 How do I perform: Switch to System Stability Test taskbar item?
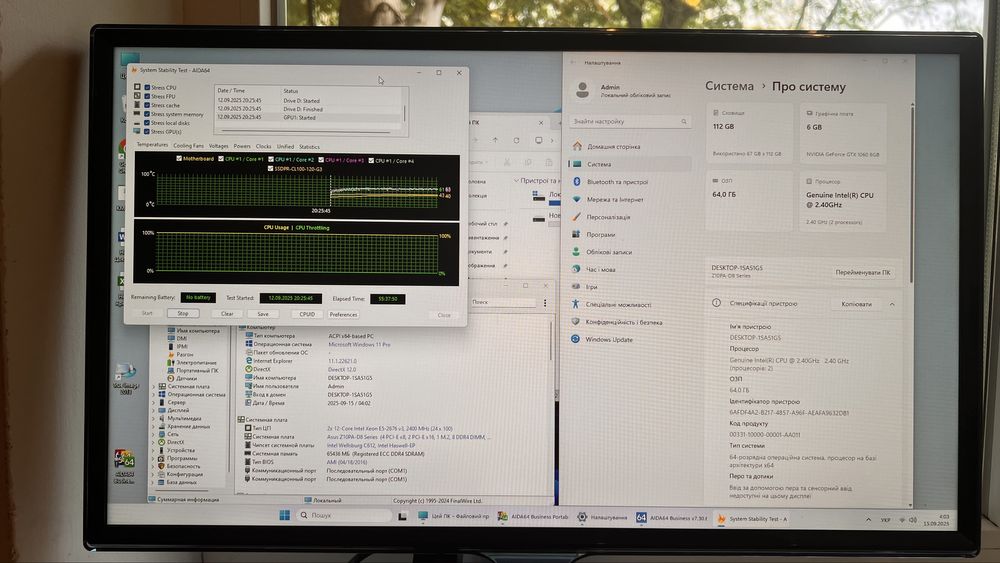pos(752,519)
